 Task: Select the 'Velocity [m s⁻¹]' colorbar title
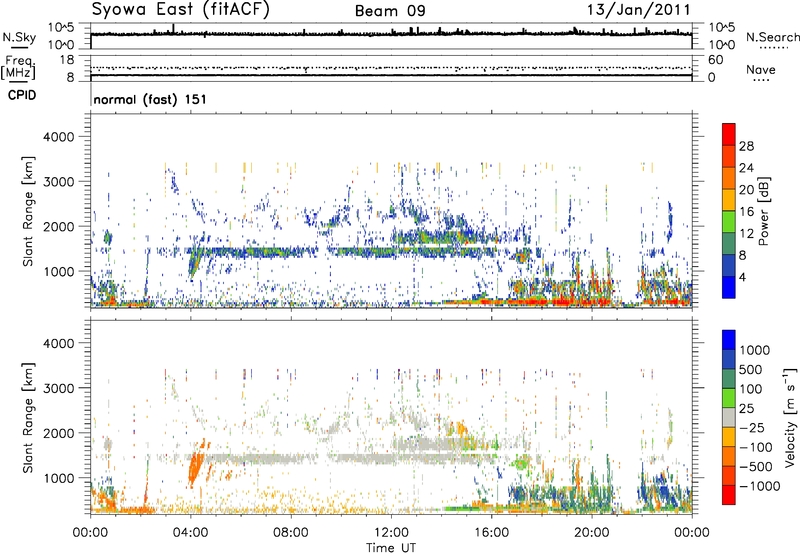[x=790, y=417]
